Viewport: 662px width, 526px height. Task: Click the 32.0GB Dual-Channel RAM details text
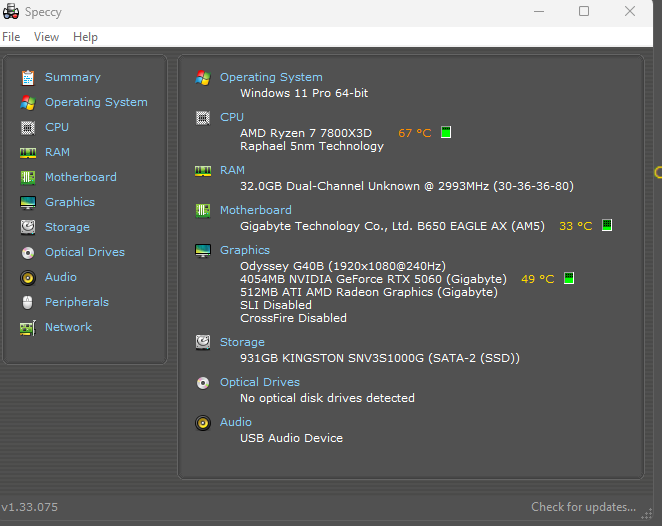[407, 187]
